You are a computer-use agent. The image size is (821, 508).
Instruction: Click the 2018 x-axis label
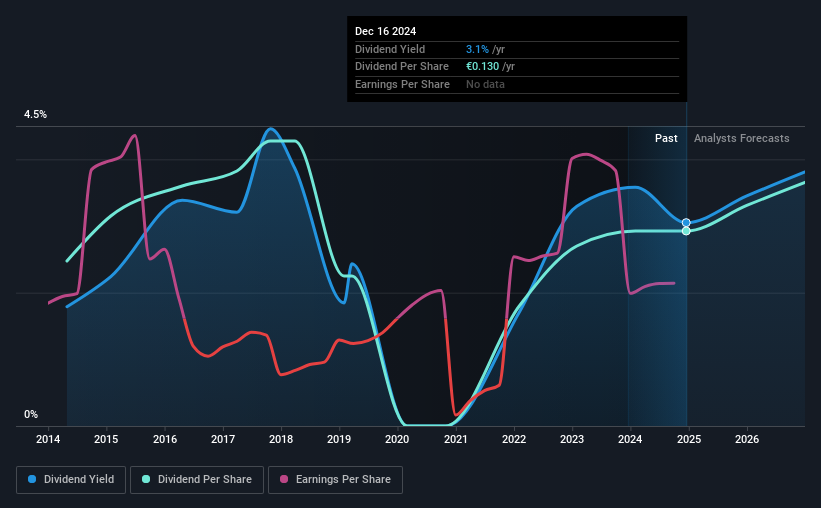pyautogui.click(x=281, y=439)
